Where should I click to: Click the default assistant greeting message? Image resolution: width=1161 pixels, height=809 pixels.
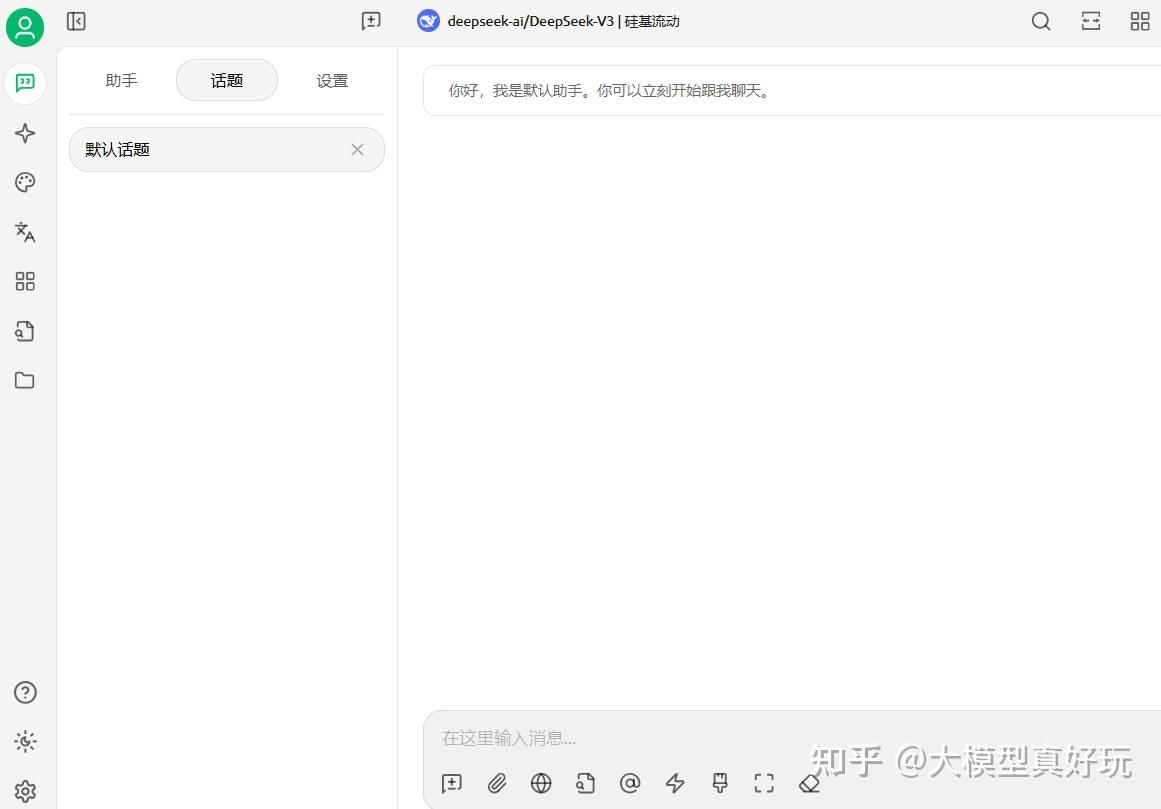click(x=792, y=90)
